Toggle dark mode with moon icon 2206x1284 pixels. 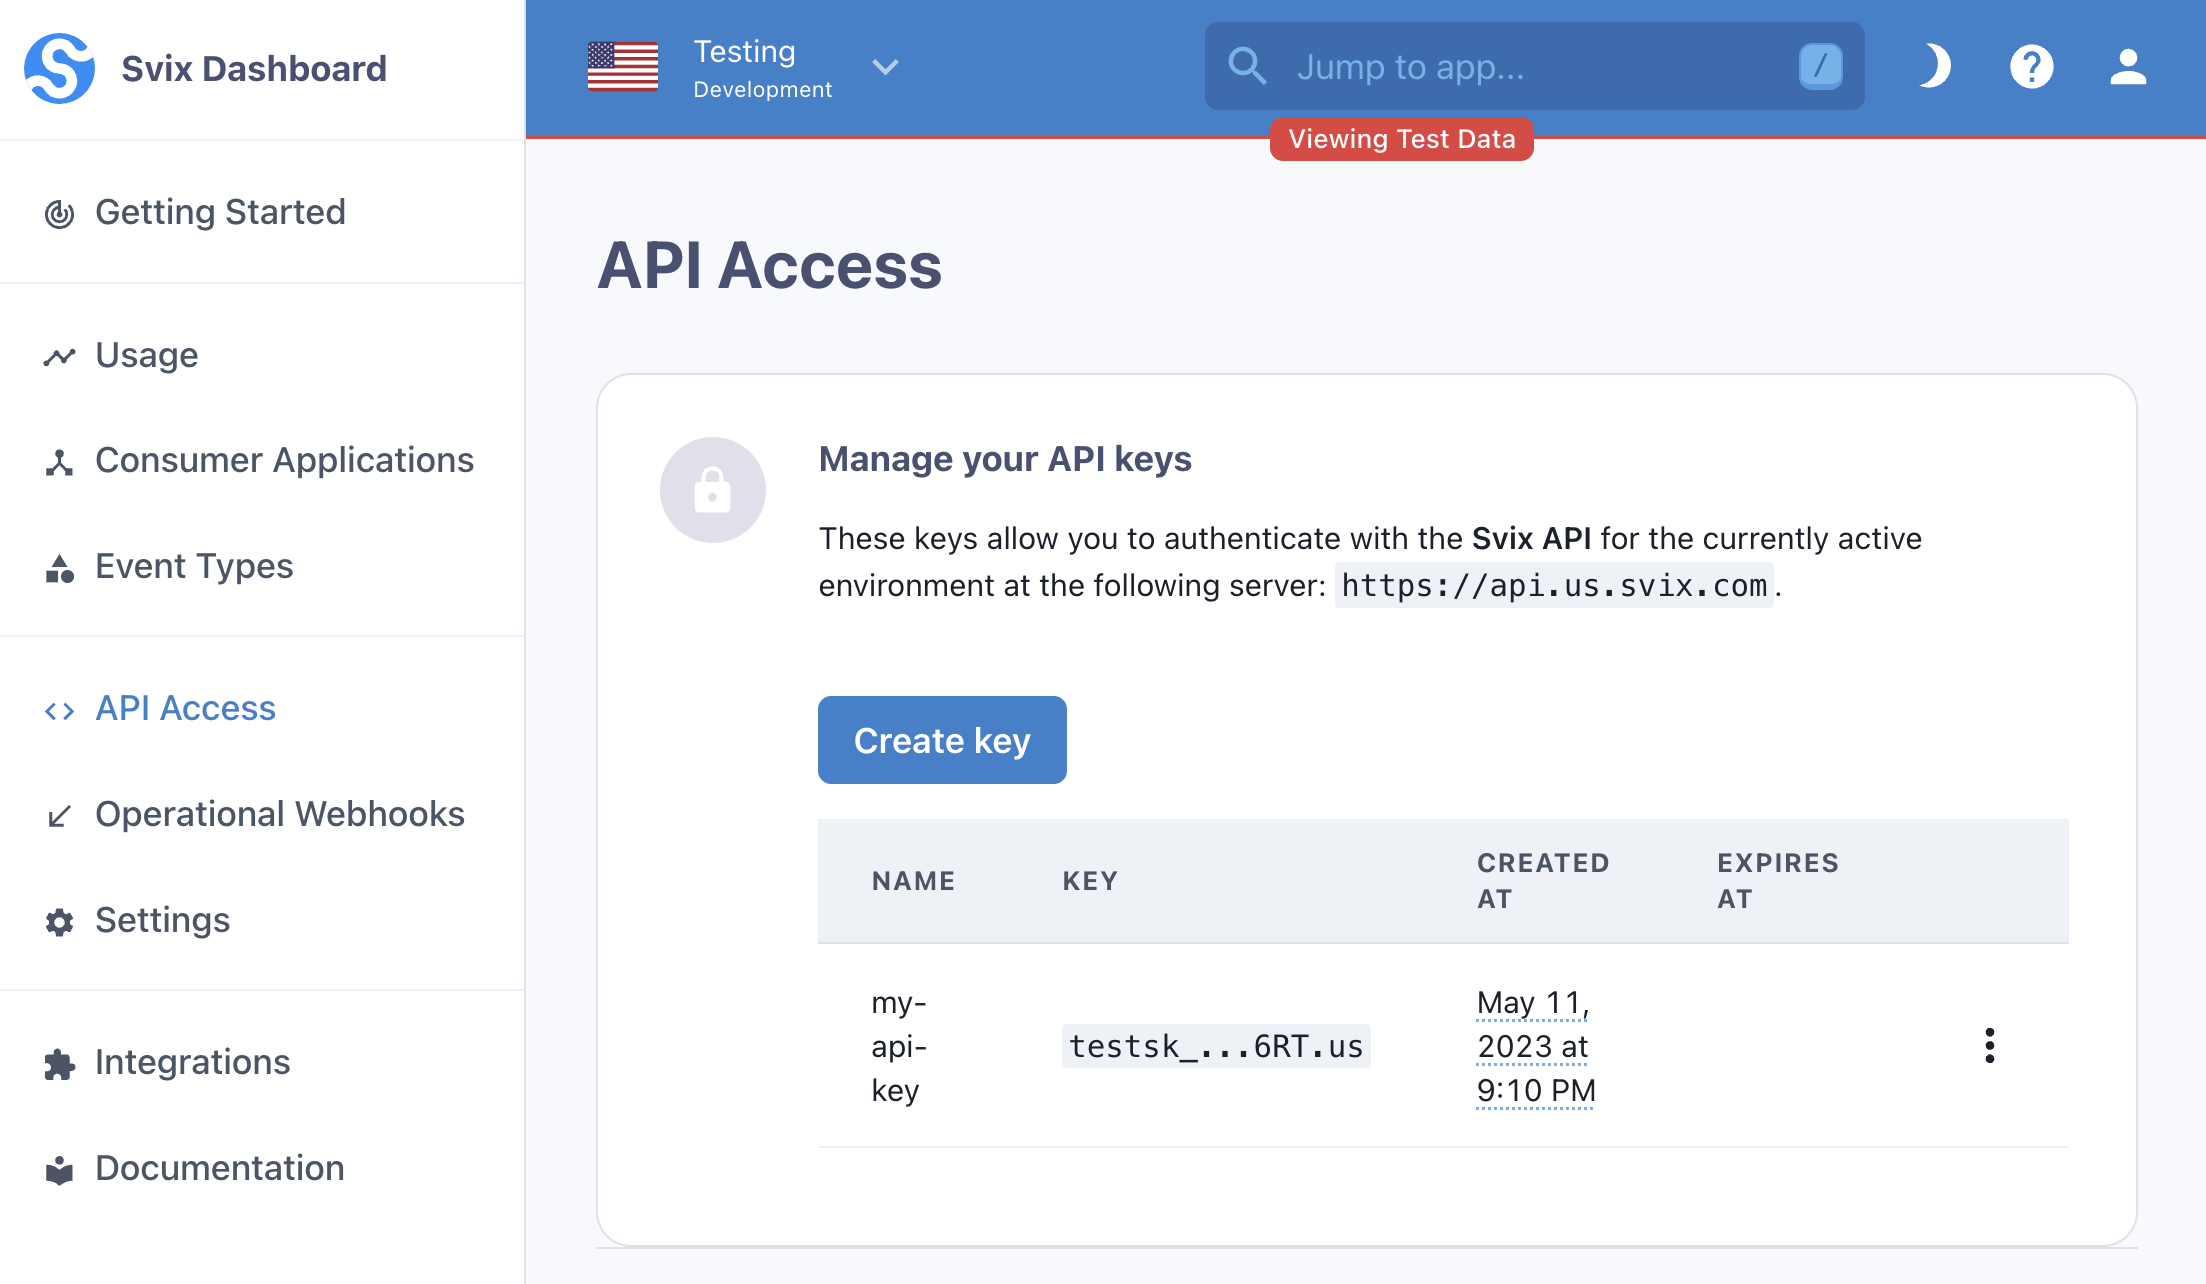[1934, 67]
